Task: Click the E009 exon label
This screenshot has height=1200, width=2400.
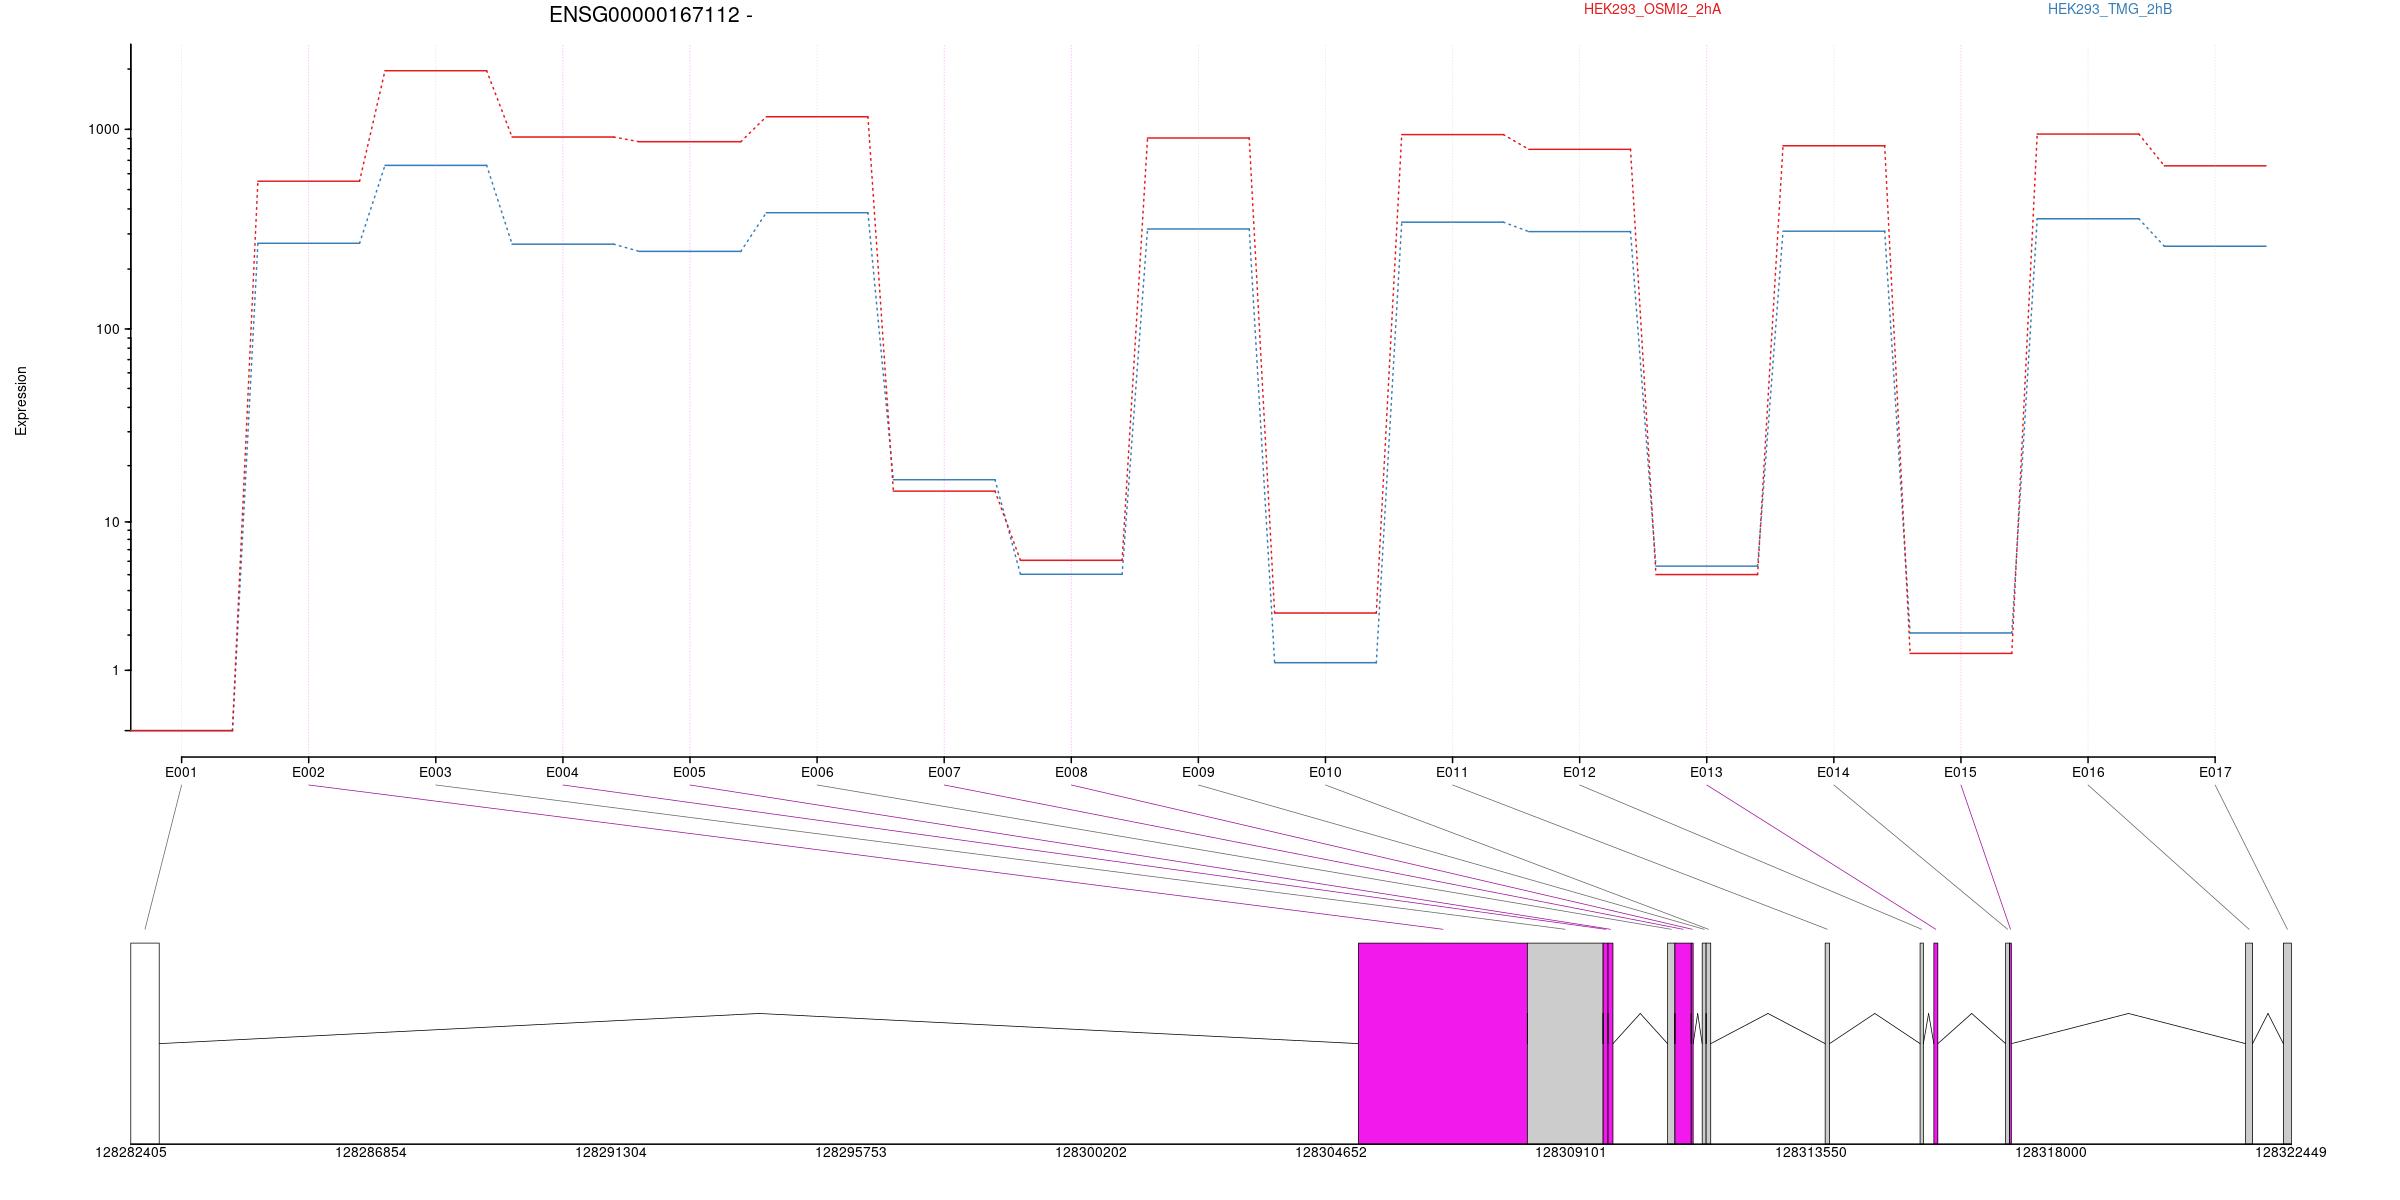Action: pos(1198,772)
